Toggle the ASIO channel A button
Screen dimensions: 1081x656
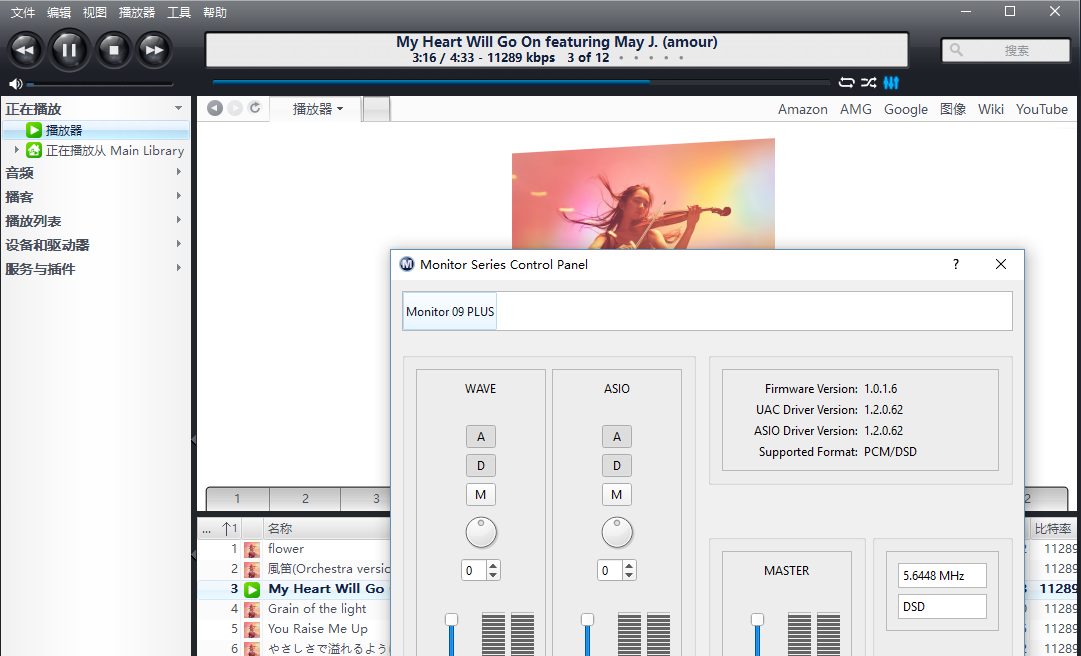(617, 436)
